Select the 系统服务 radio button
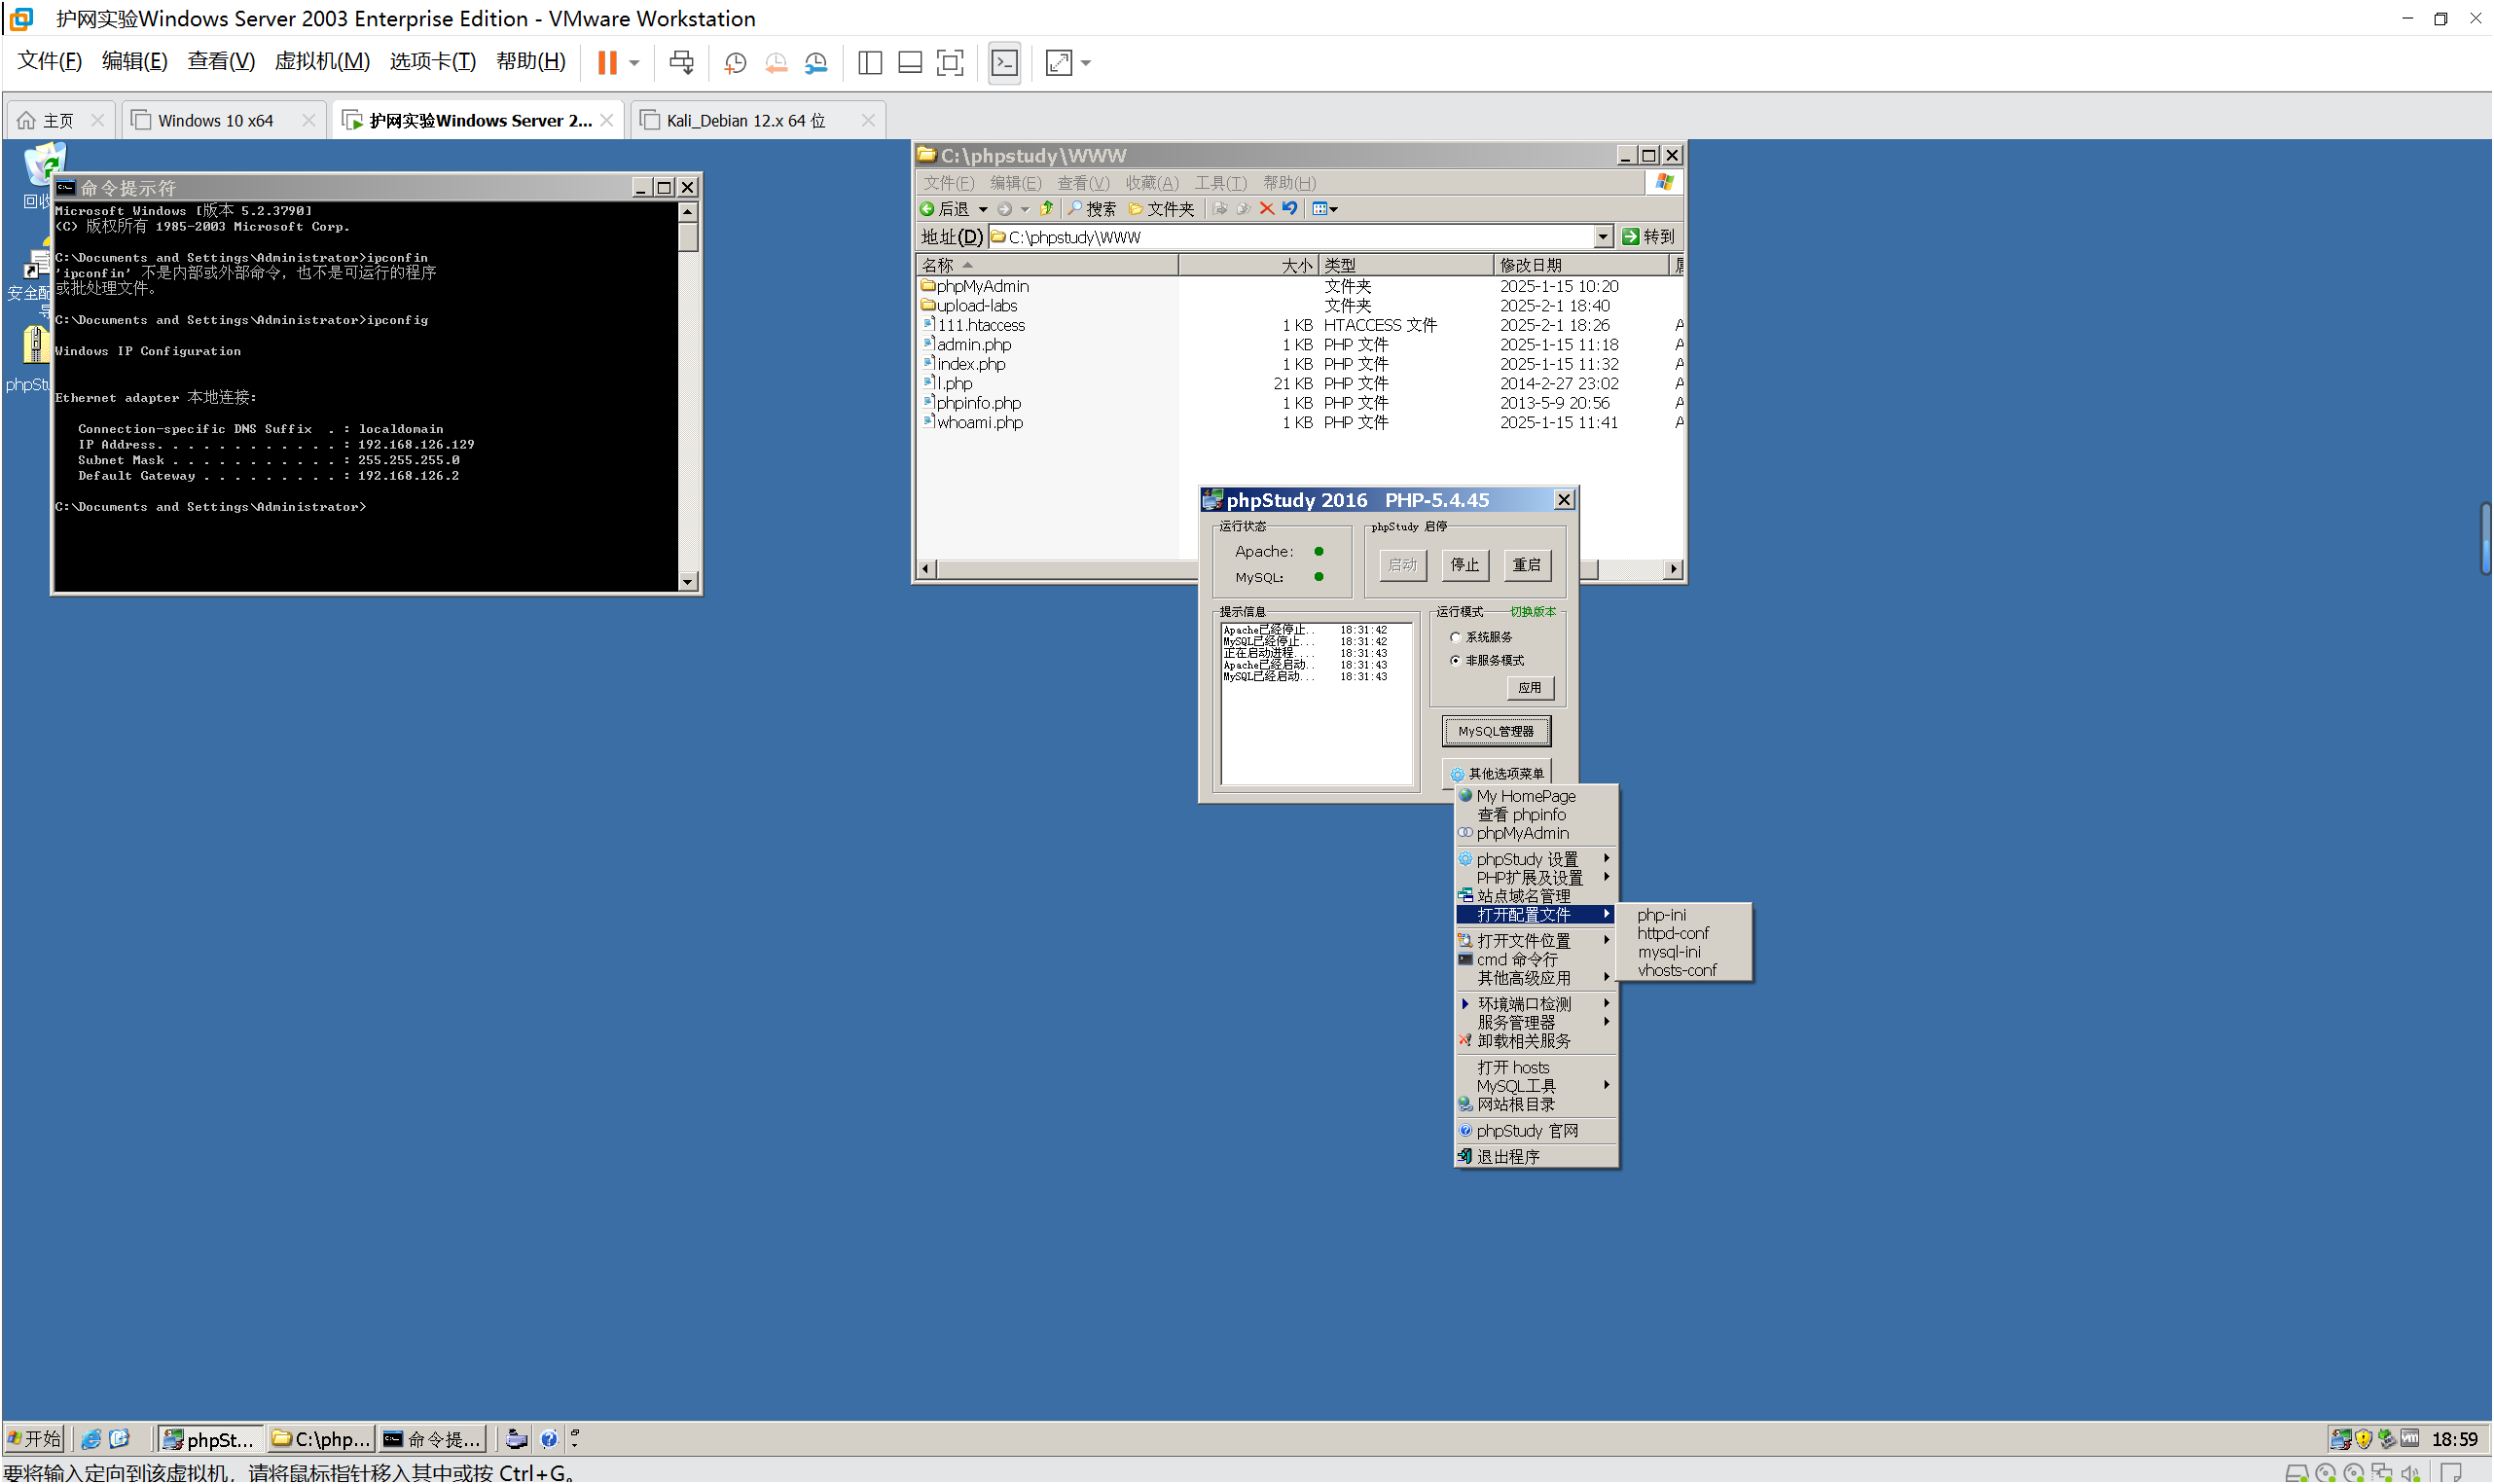2494x1484 pixels. [x=1456, y=638]
